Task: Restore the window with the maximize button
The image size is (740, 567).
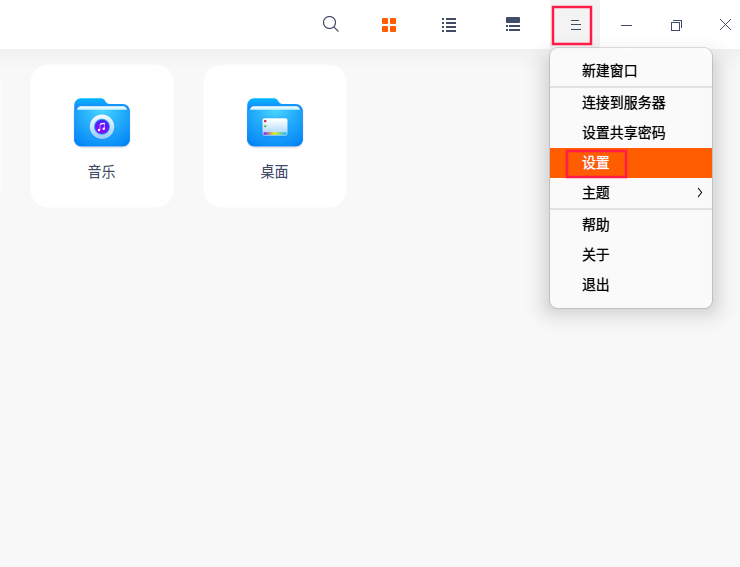Action: tap(676, 25)
